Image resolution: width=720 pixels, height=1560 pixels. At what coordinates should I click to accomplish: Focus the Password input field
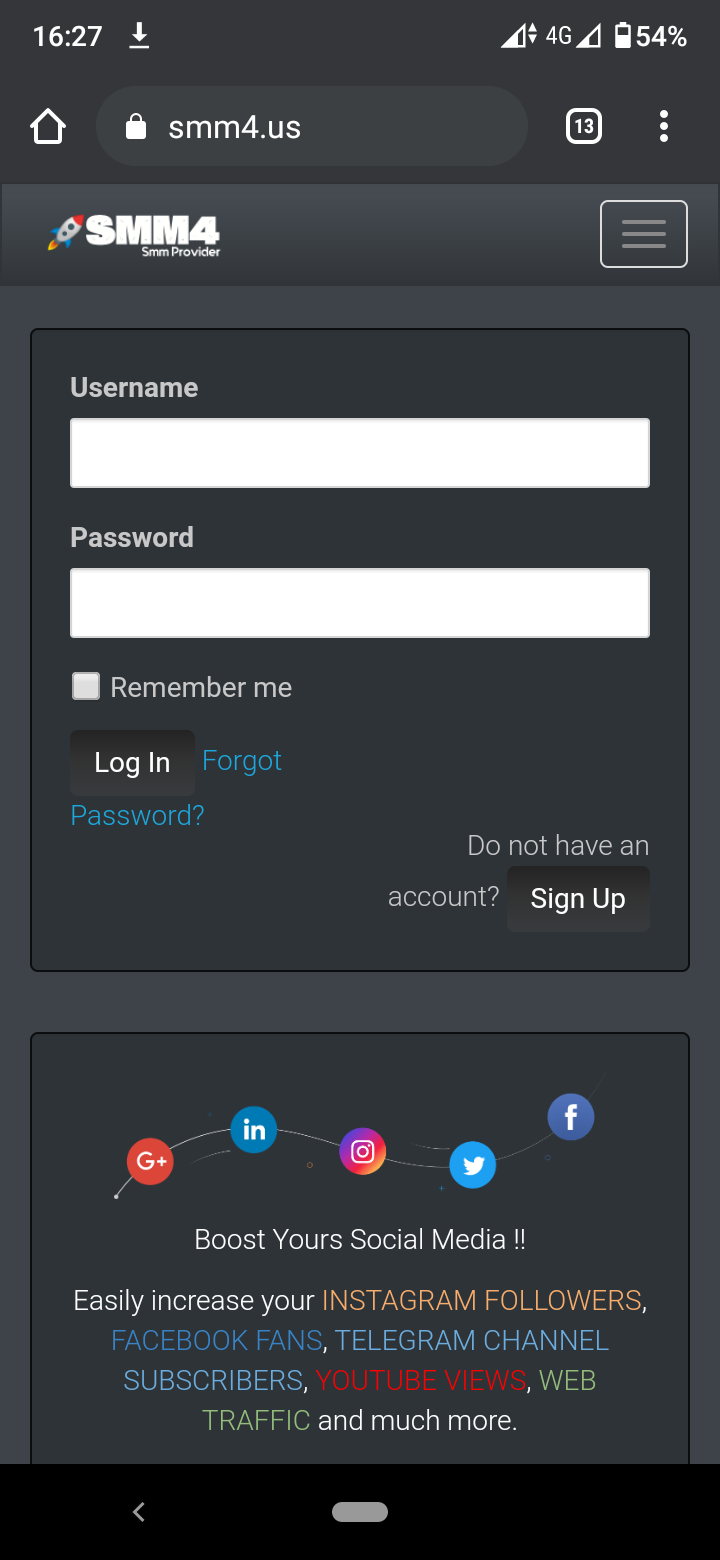click(360, 603)
